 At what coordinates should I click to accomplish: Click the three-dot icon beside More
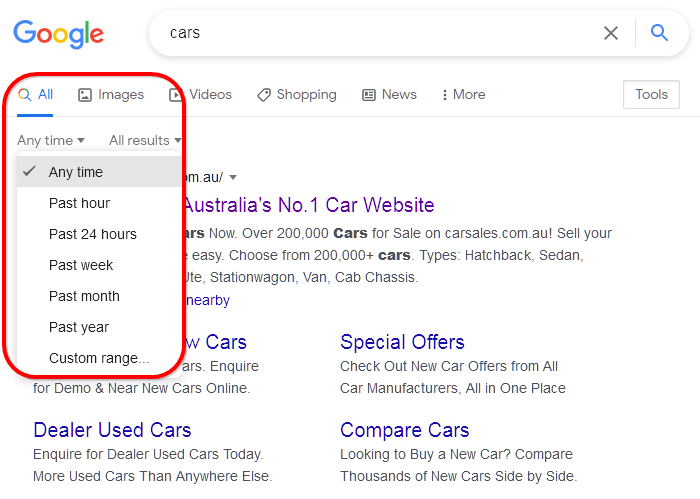(x=444, y=95)
